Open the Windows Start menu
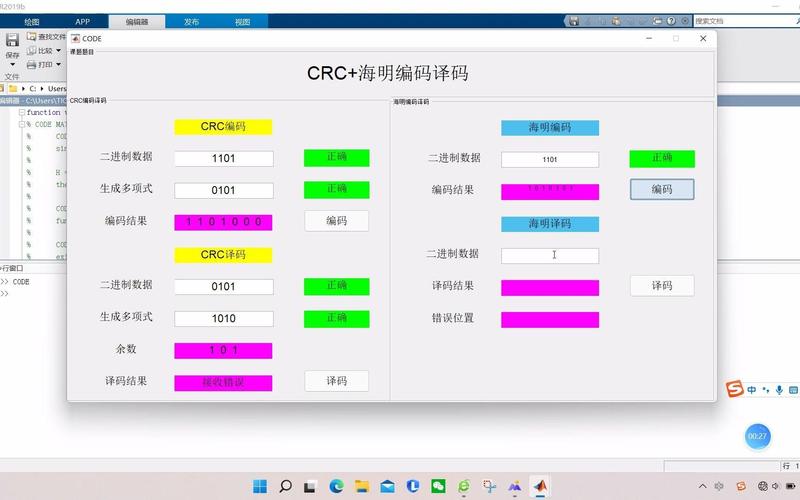 (260, 486)
